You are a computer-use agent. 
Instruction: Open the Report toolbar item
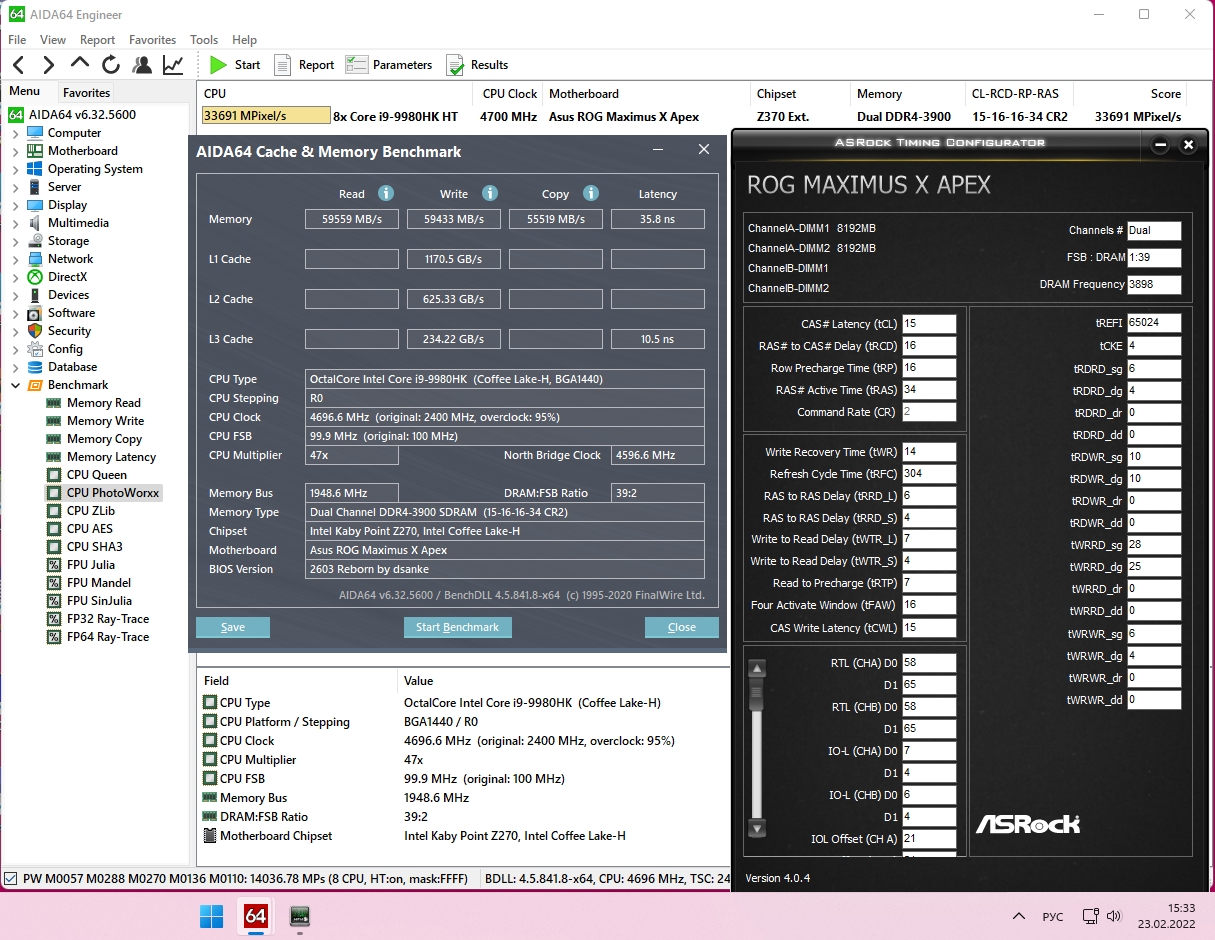click(304, 65)
